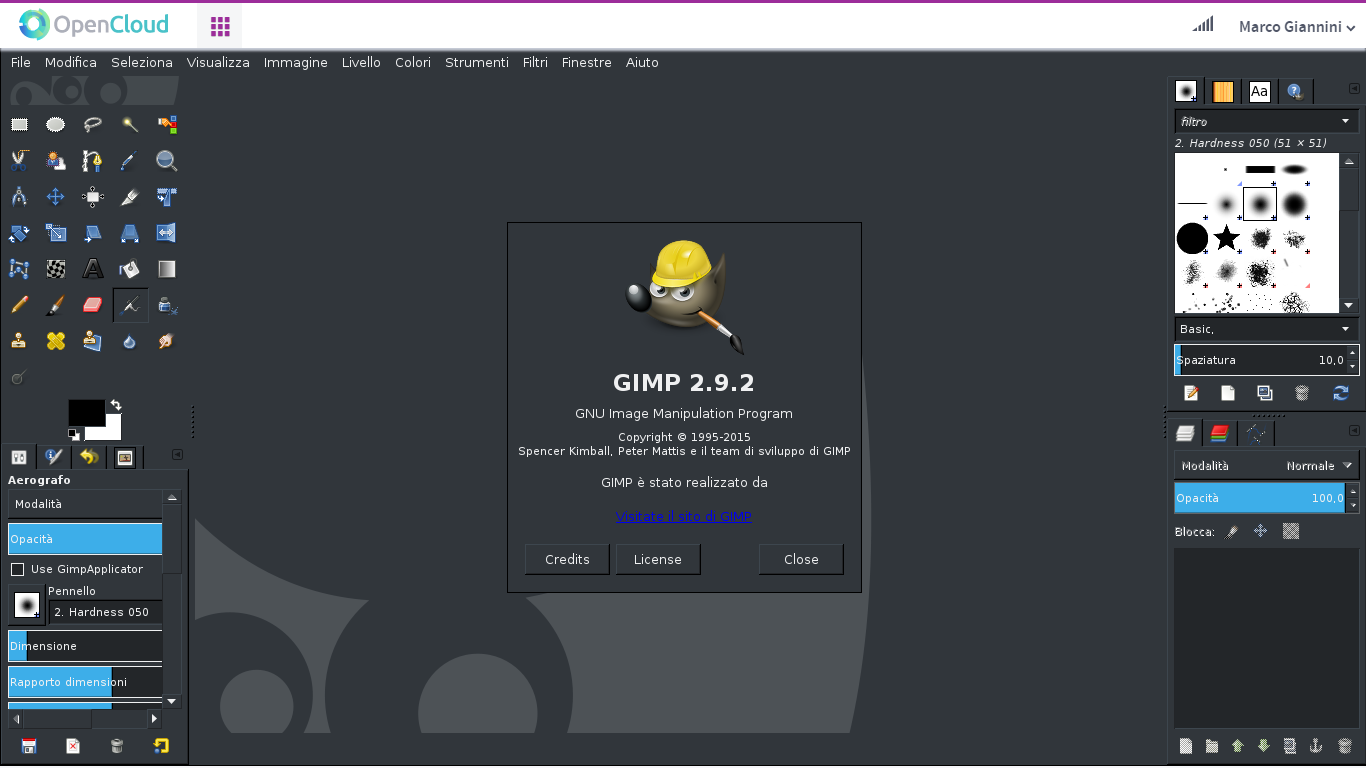Close the GIMP About dialog
Image resolution: width=1366 pixels, height=768 pixels.
801,559
